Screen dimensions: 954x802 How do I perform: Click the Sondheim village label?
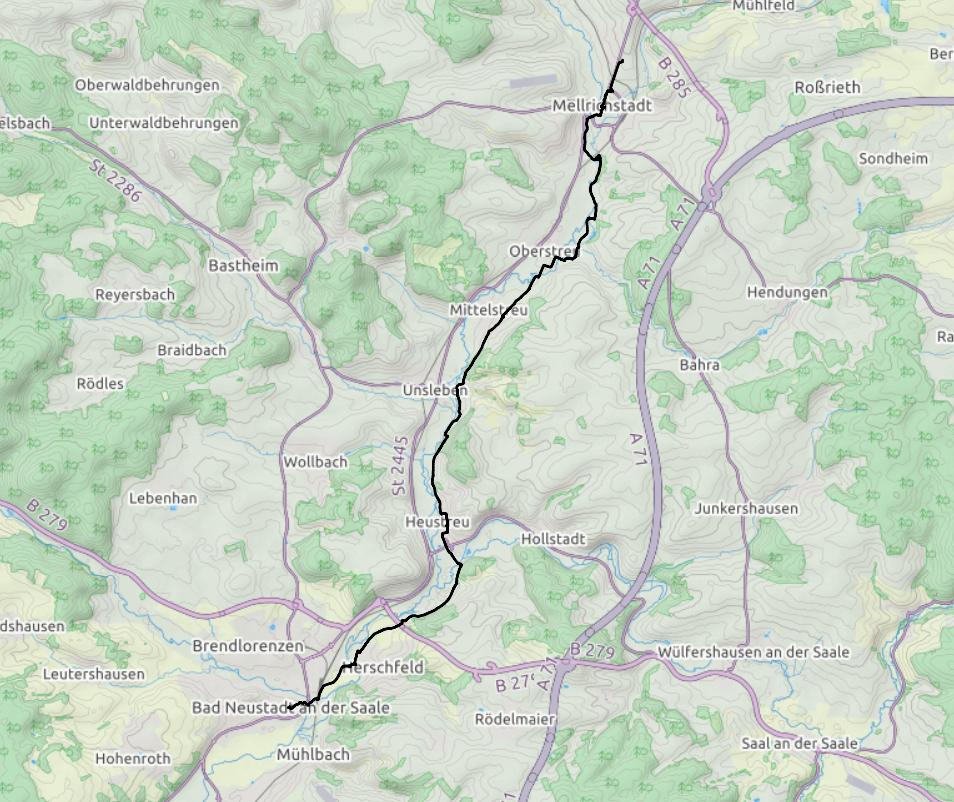point(893,159)
